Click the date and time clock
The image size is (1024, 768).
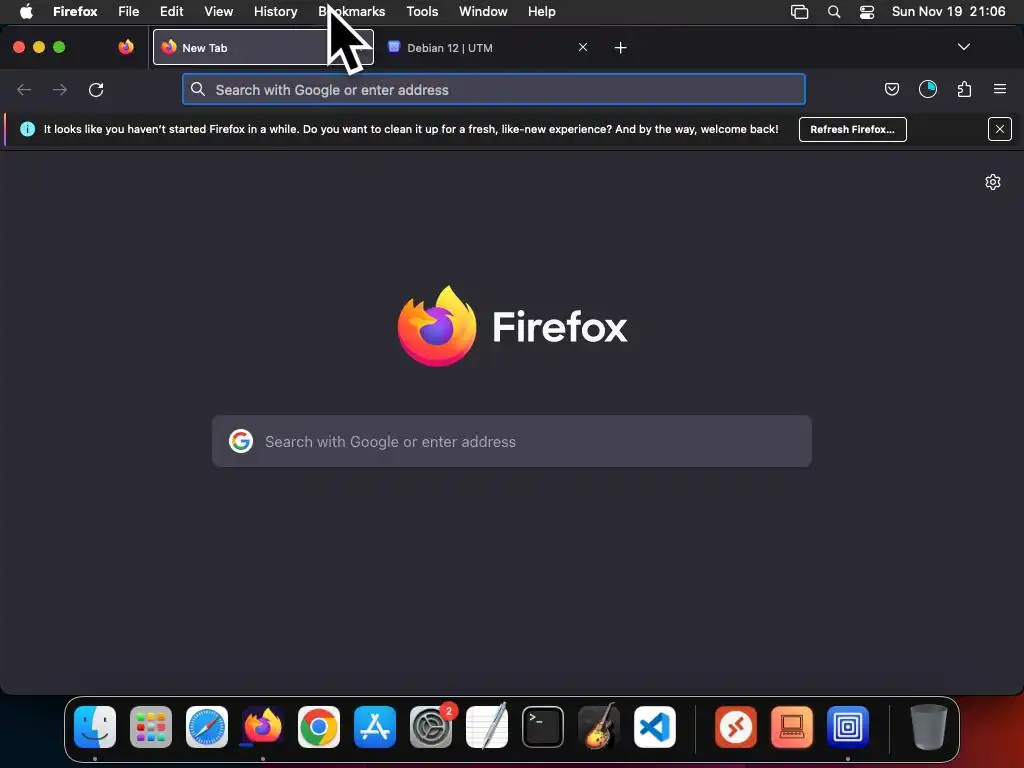948,12
